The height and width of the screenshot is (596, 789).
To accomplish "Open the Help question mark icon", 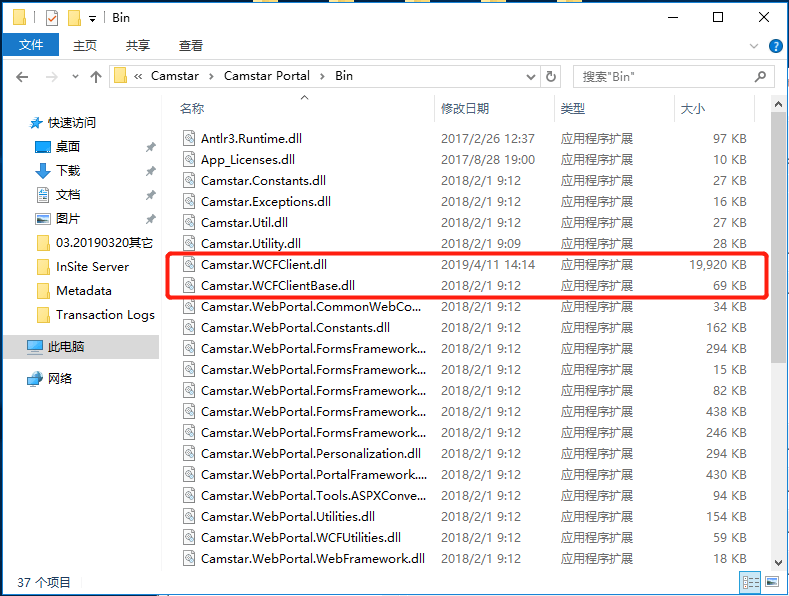I will (775, 46).
